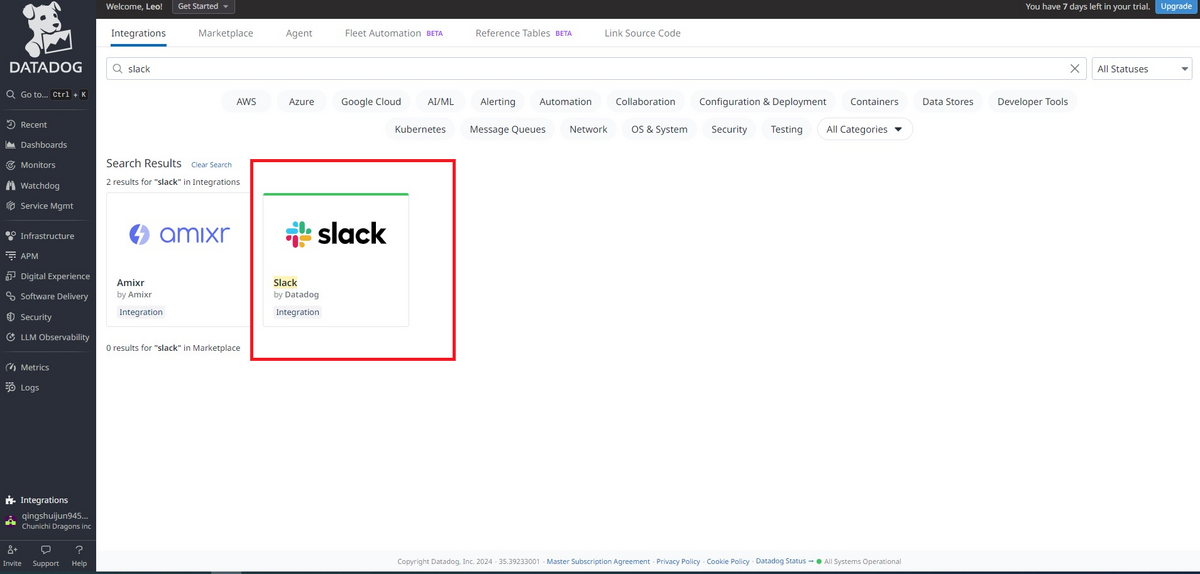This screenshot has height=574, width=1200.
Task: Click the Invite icon
Action: (12, 555)
